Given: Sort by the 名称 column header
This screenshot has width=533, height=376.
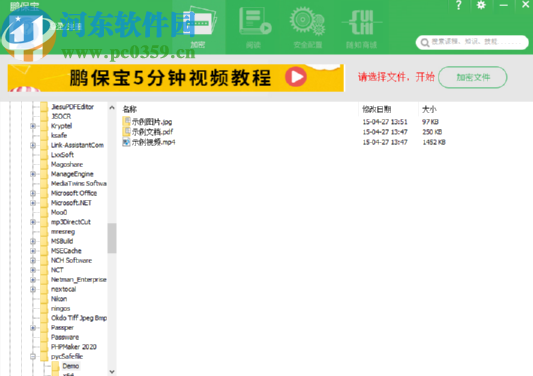Looking at the screenshot, I should point(130,109).
